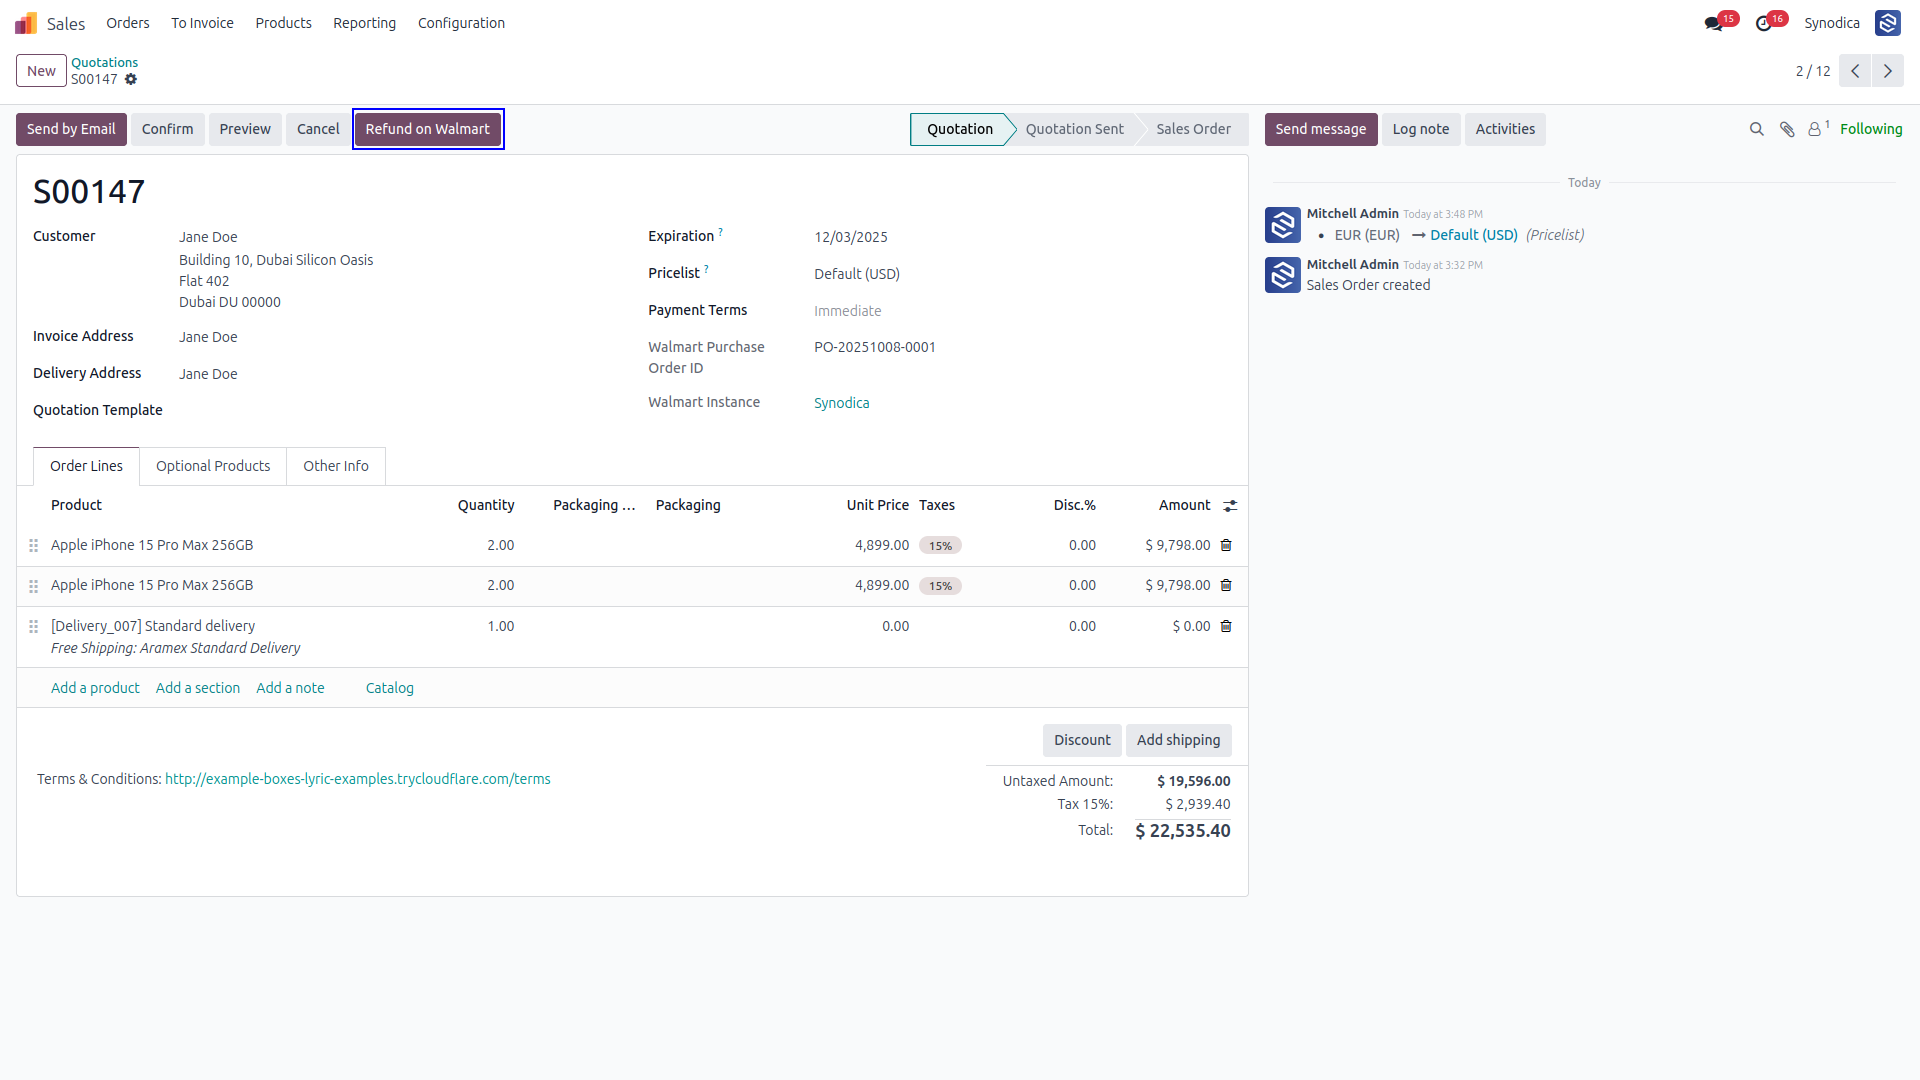Screen dimensions: 1920x1080
Task: Open the Reporting menu
Action: (364, 23)
